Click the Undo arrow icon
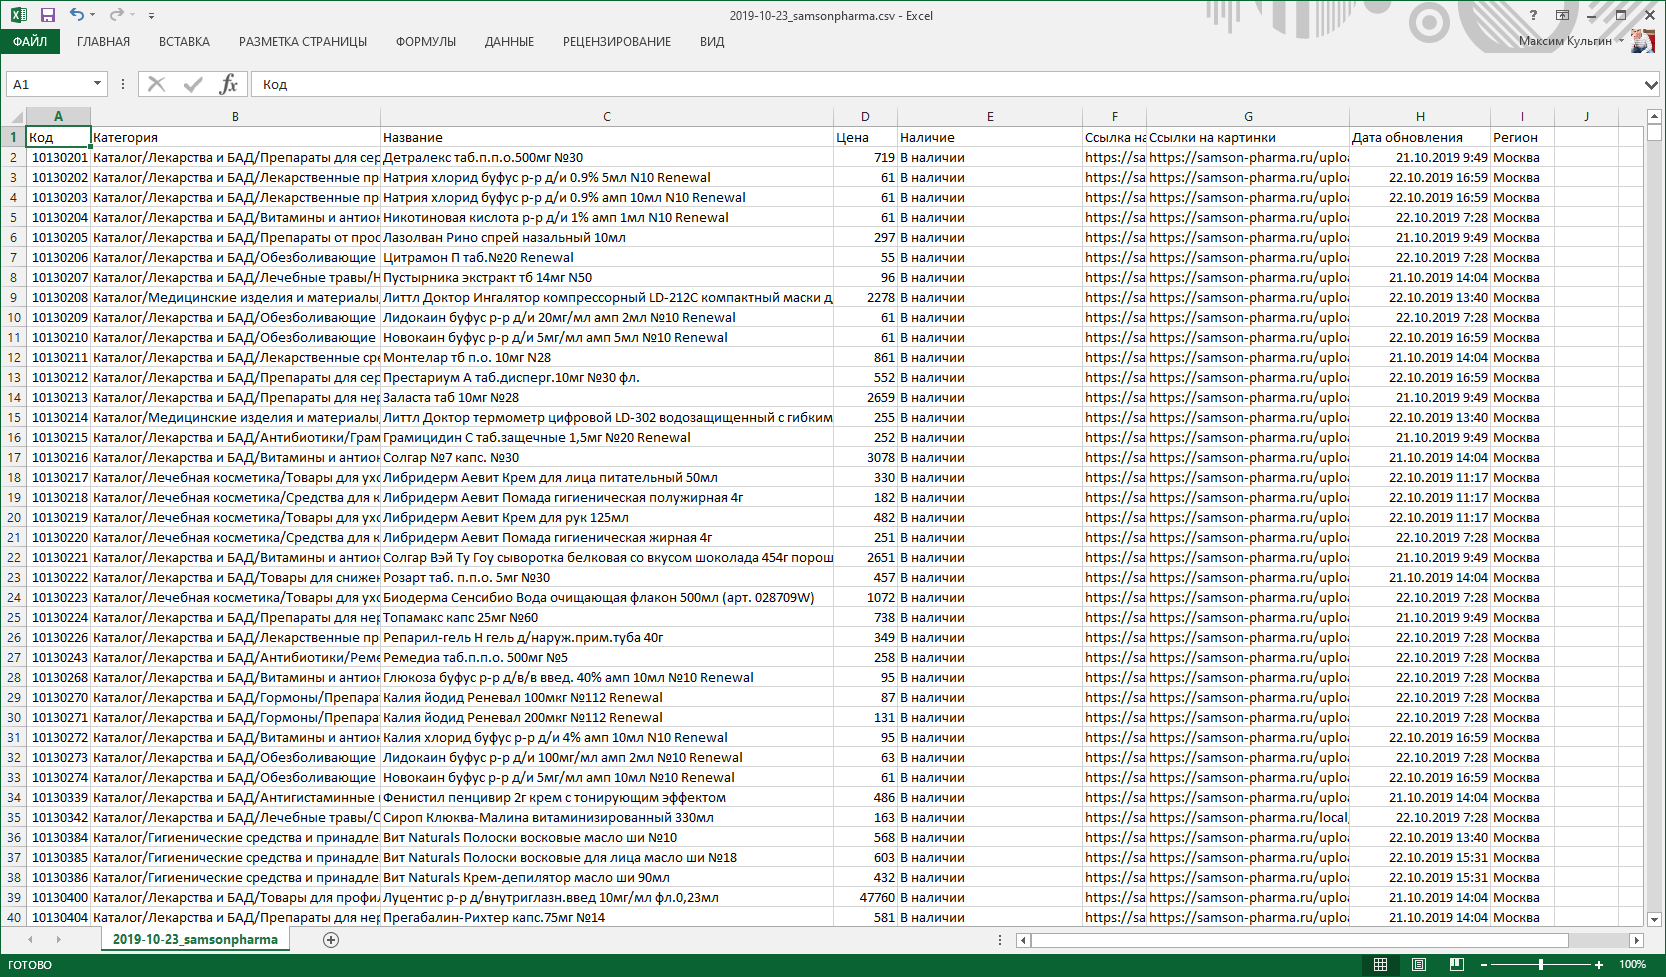 77,15
